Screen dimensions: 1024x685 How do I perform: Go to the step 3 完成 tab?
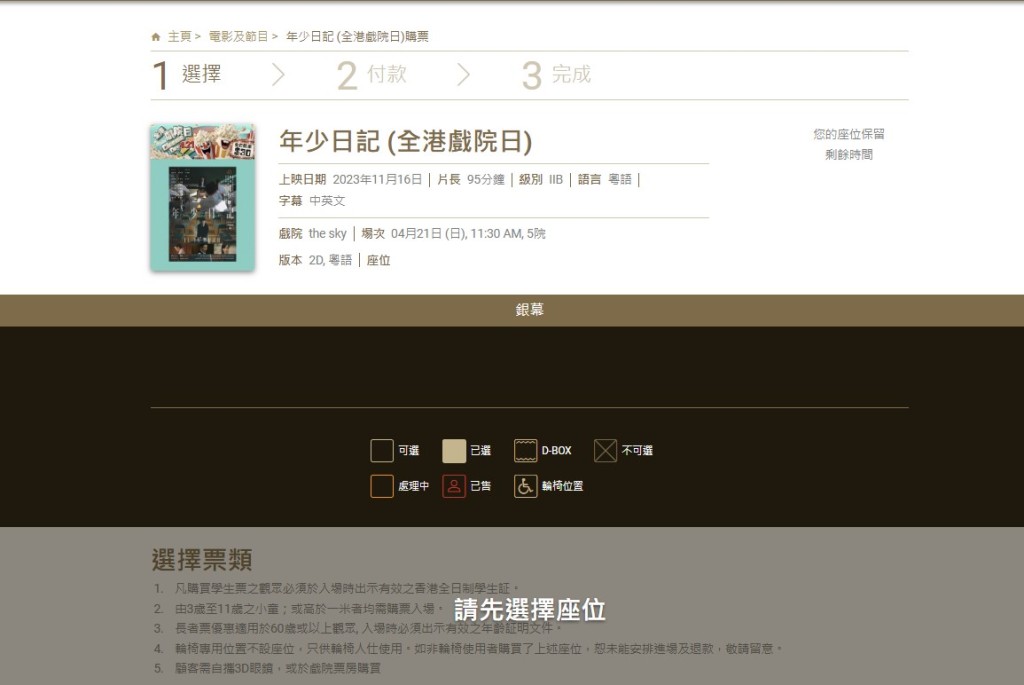coord(557,75)
